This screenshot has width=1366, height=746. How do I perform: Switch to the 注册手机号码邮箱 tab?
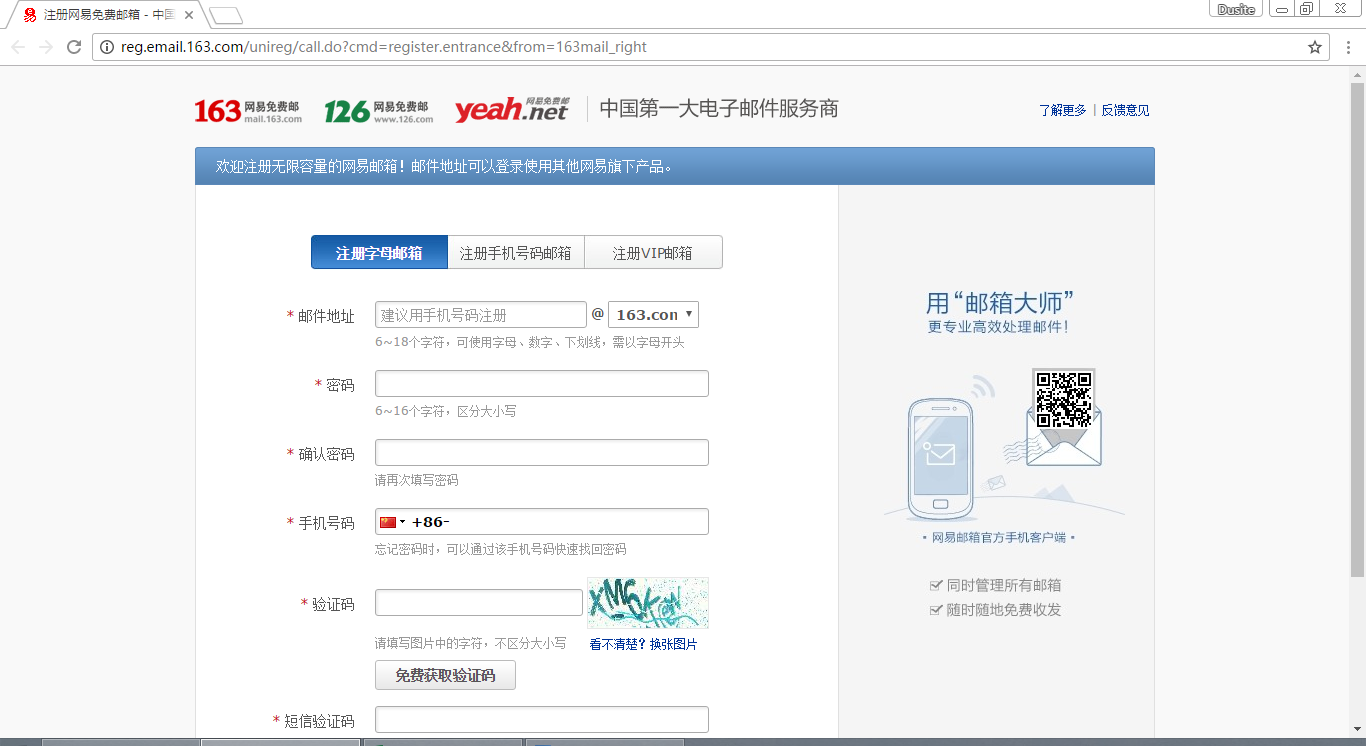(x=515, y=253)
